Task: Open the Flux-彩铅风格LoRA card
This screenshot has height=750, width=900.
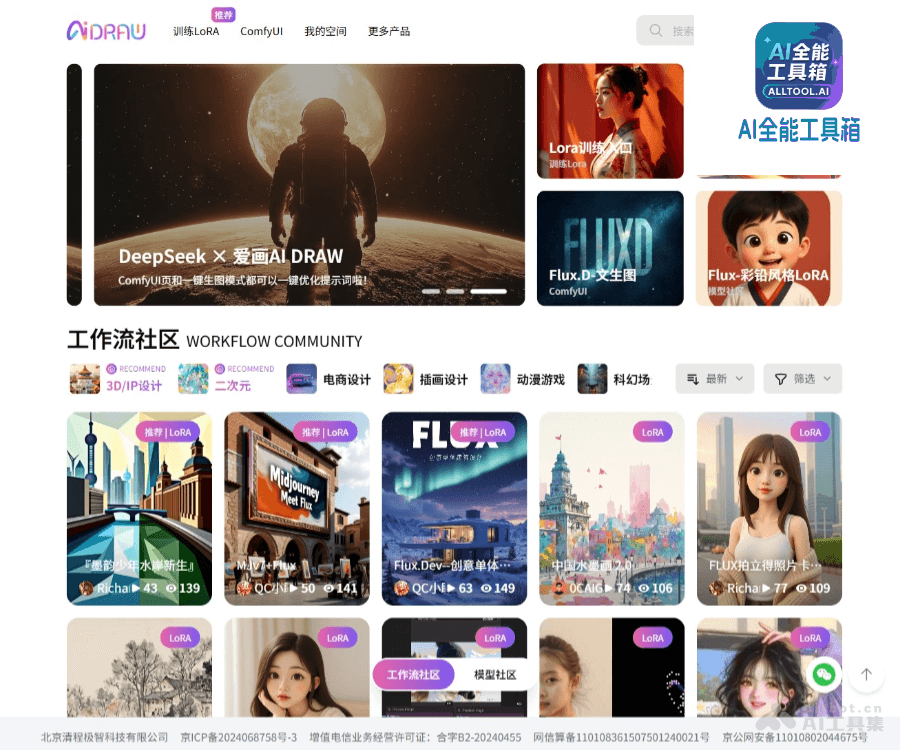Action: [x=769, y=248]
